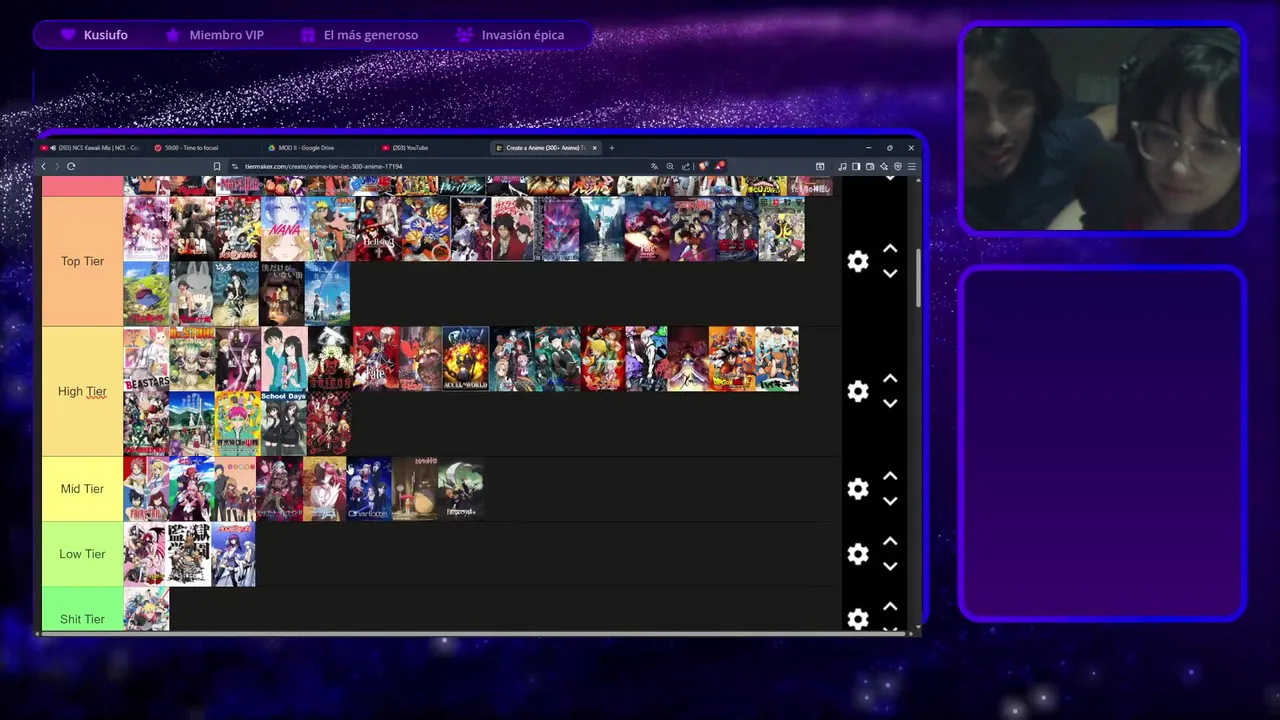Open Leo AI star icon
Screen dimensions: 1280x720
click(x=884, y=166)
